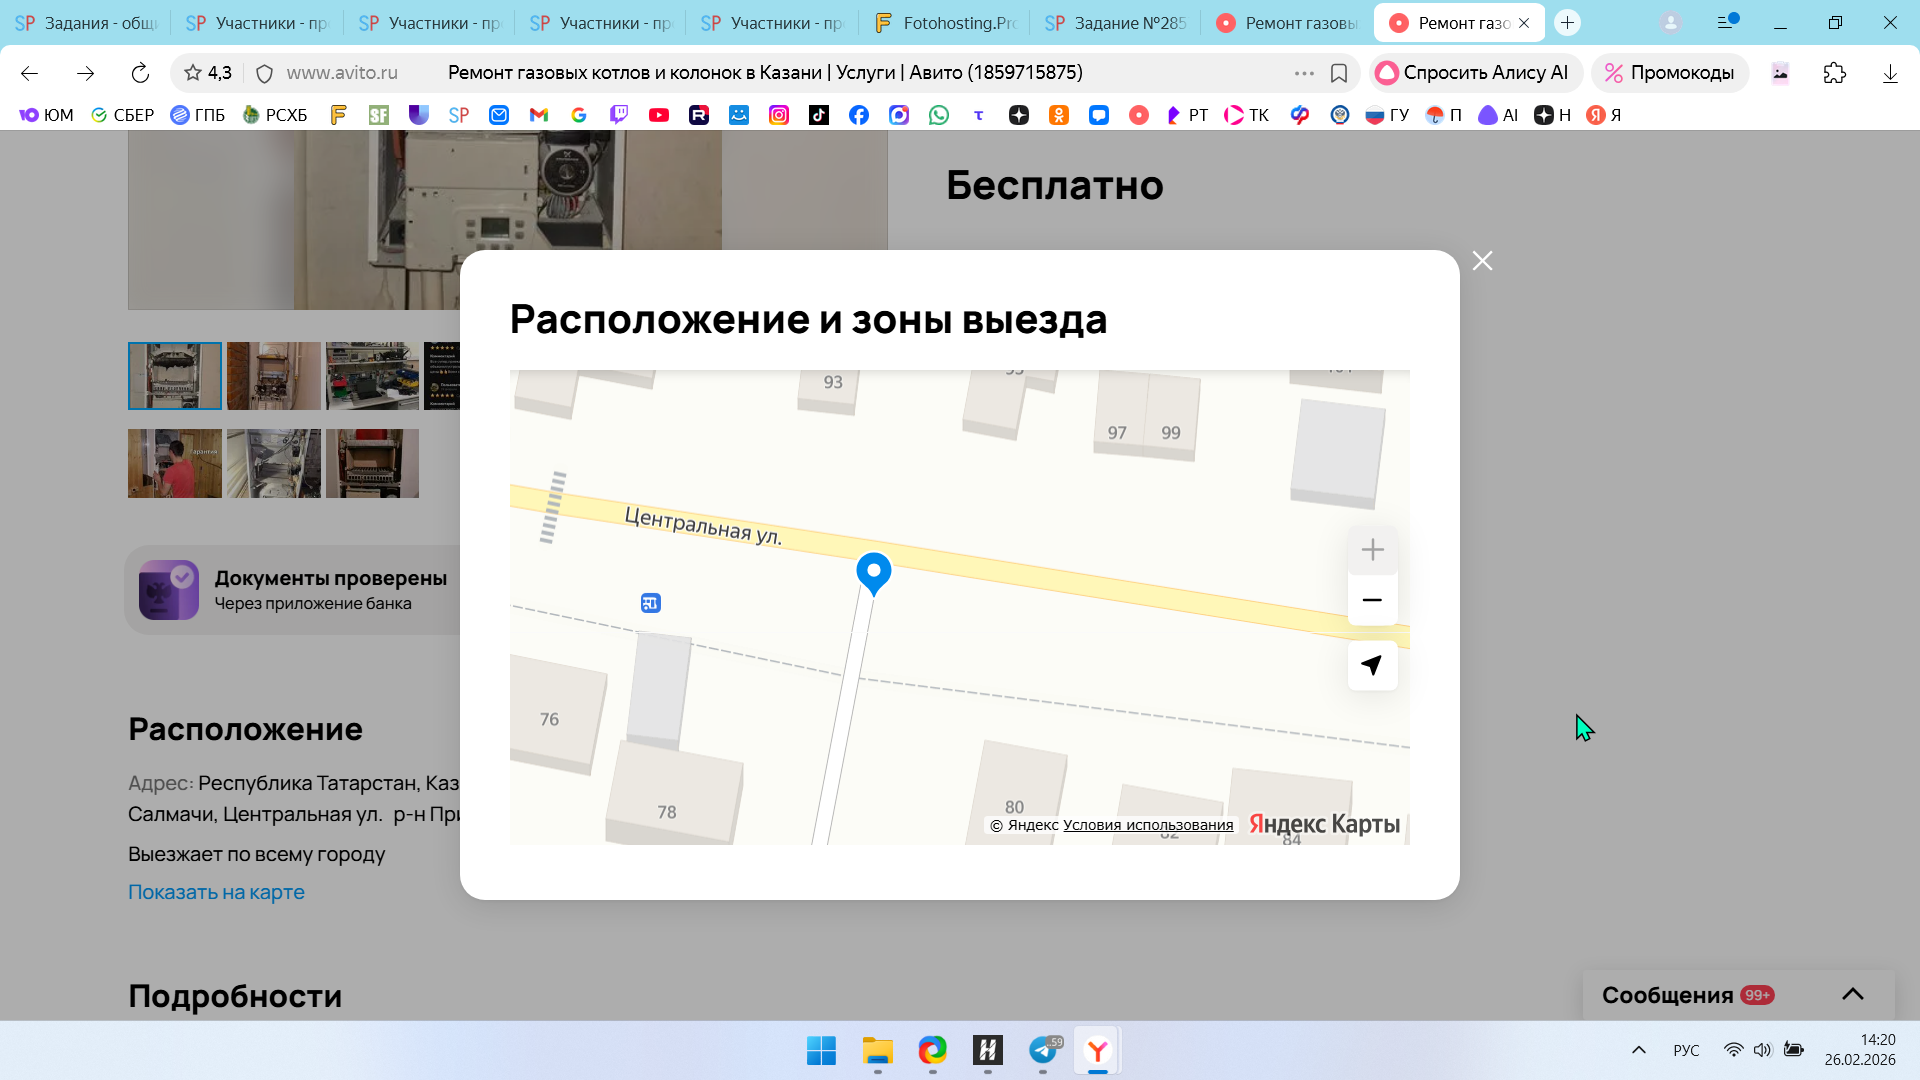Reload the page with refresh icon
This screenshot has width=1920, height=1080.
pyautogui.click(x=140, y=73)
